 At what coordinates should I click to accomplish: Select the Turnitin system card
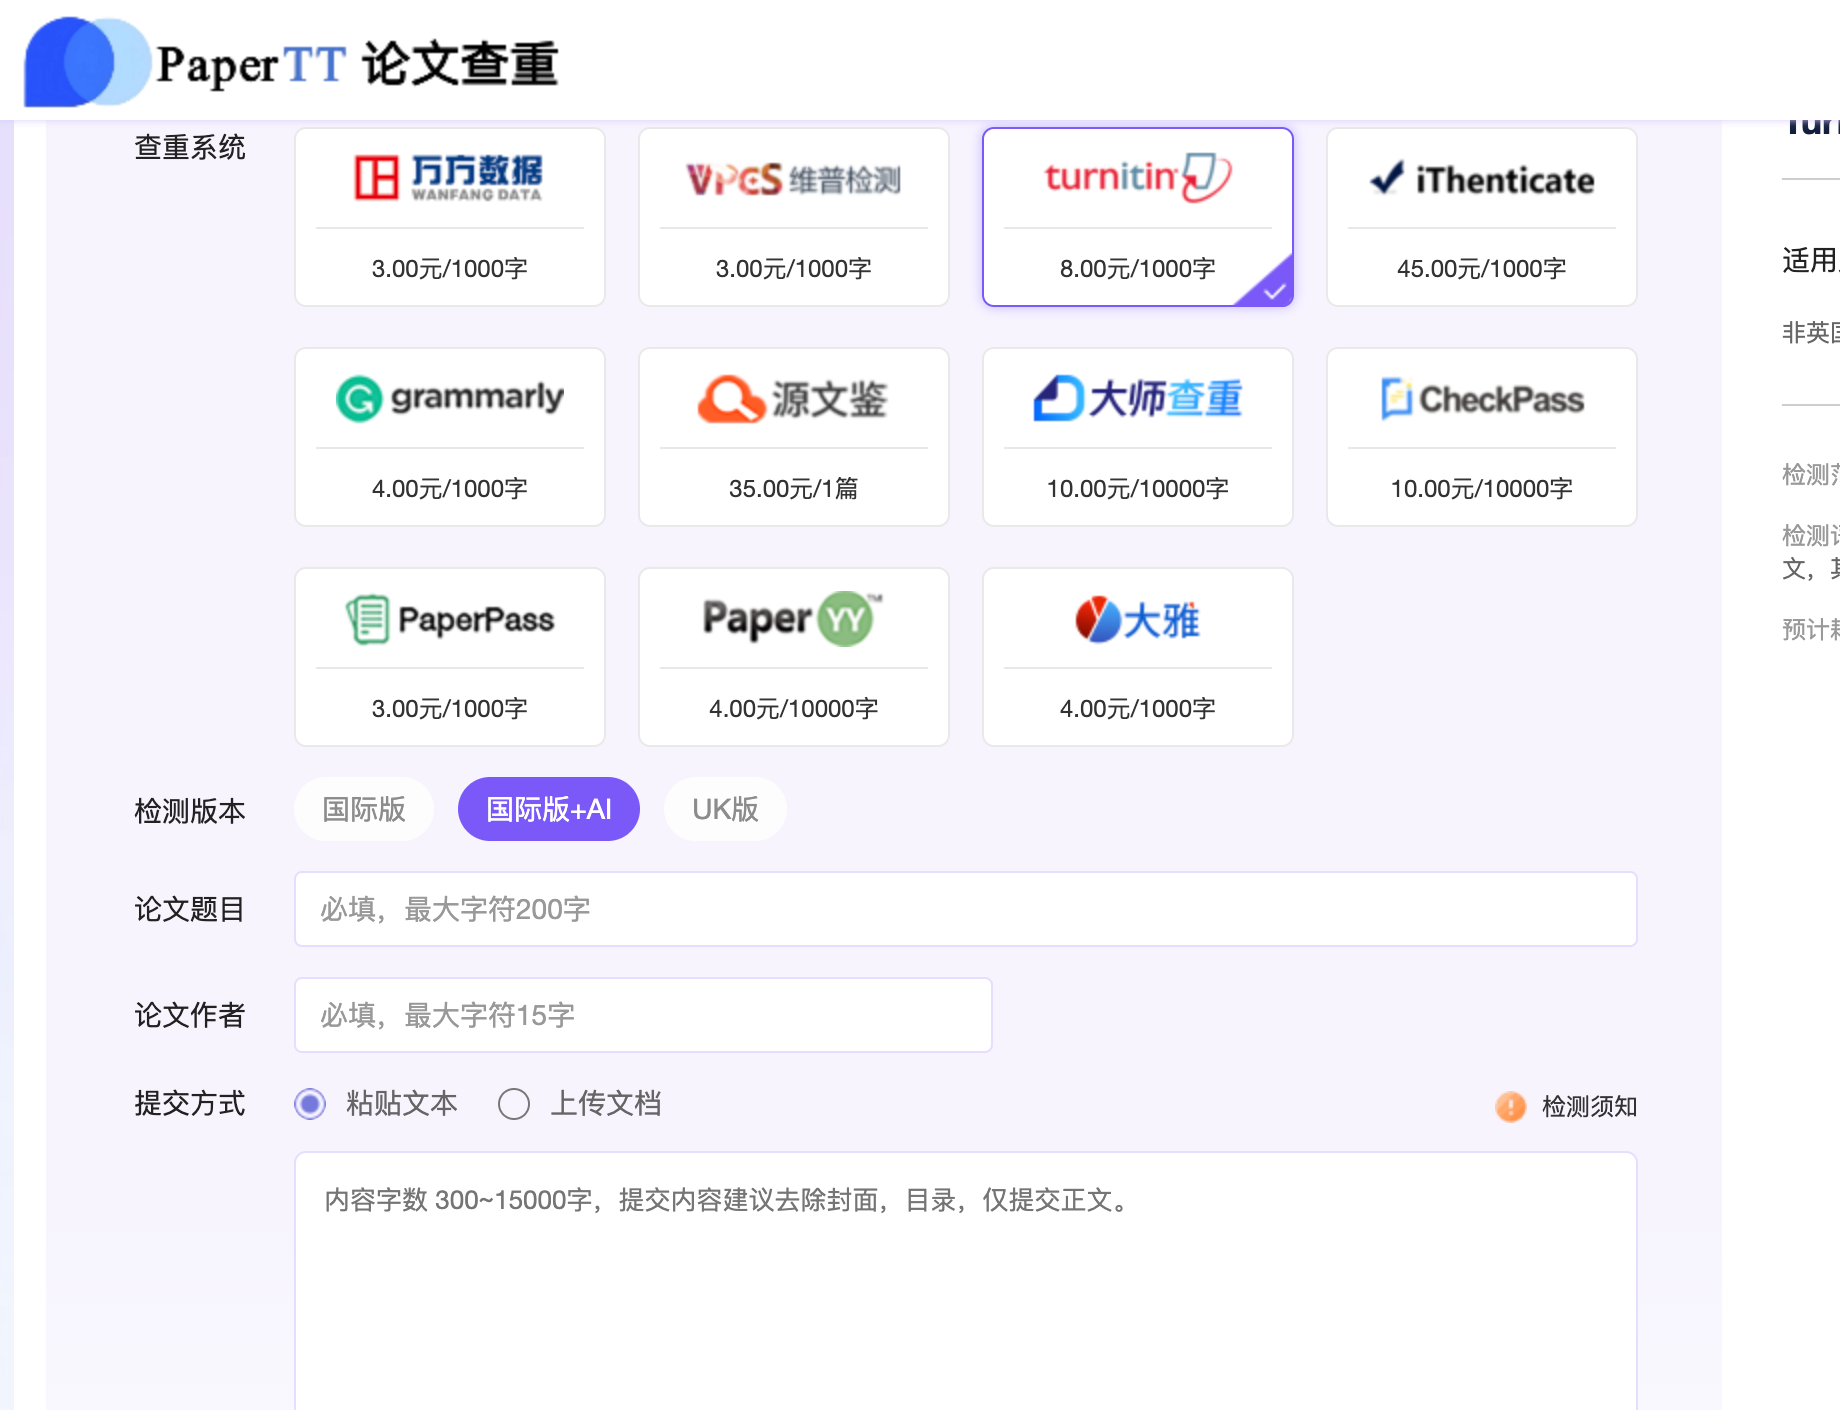click(1138, 217)
